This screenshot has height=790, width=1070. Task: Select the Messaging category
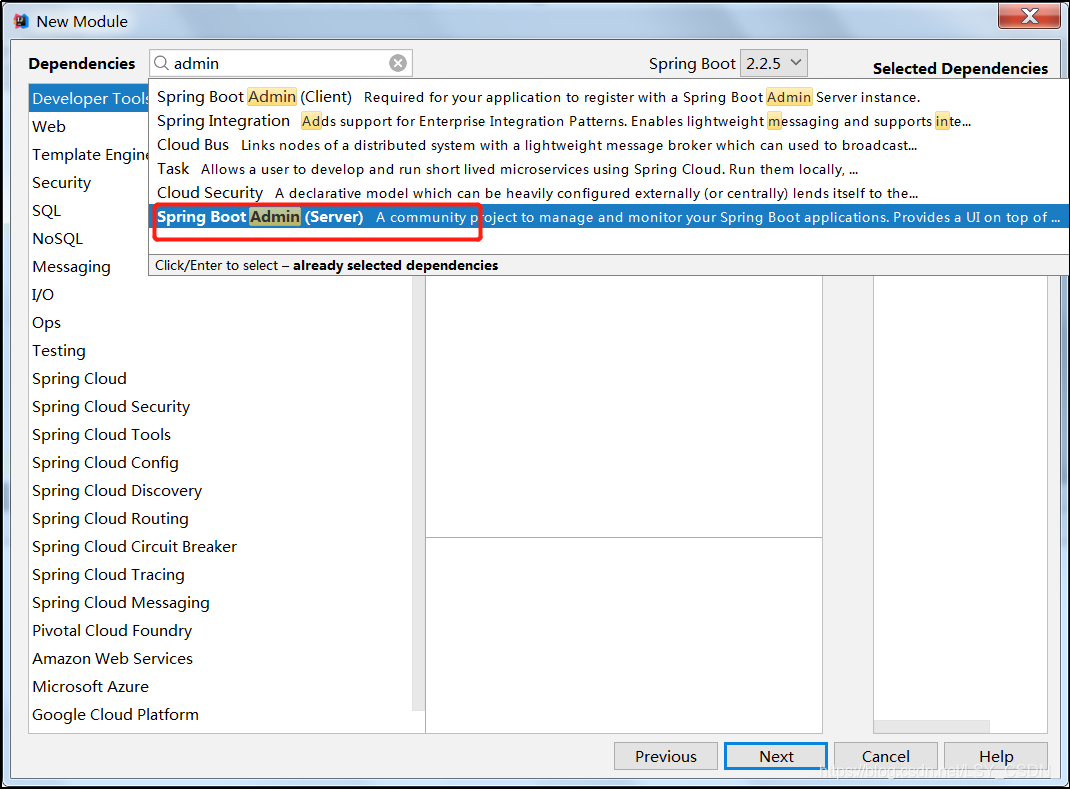(89, 266)
